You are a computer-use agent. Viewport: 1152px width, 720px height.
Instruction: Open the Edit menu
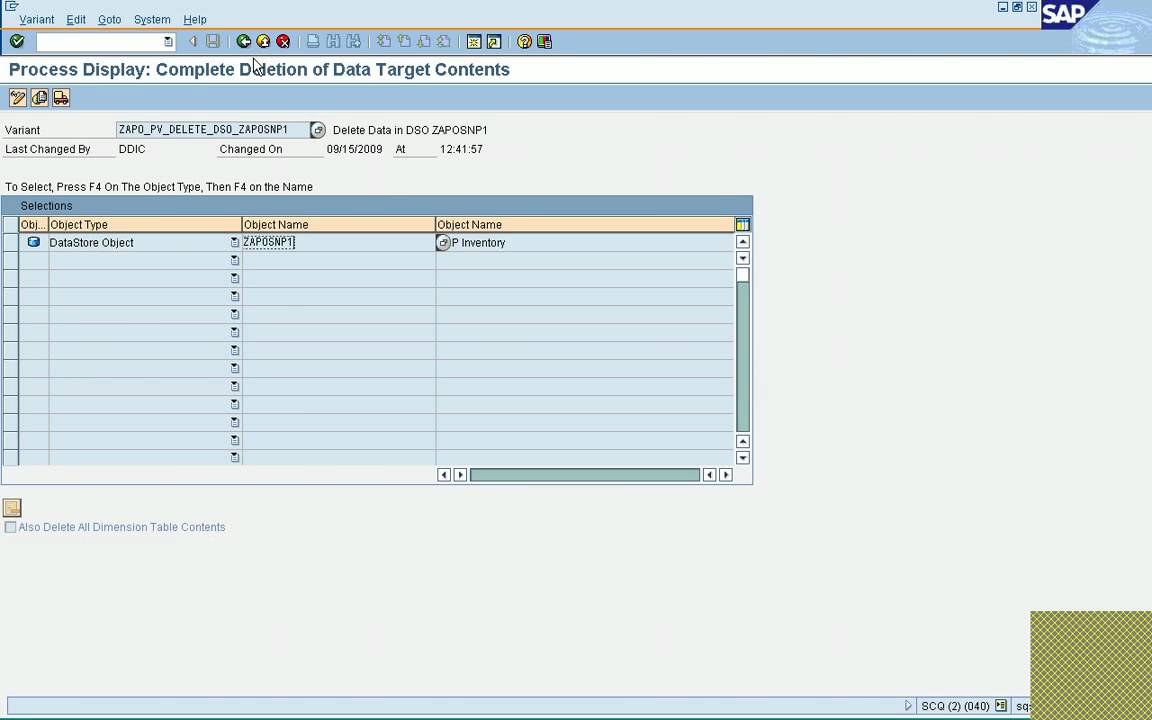point(76,20)
